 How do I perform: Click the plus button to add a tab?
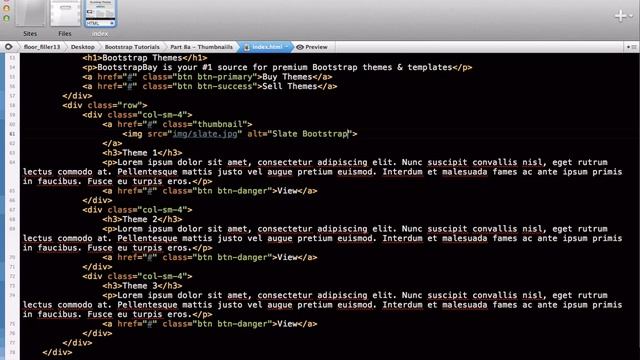[x=620, y=16]
